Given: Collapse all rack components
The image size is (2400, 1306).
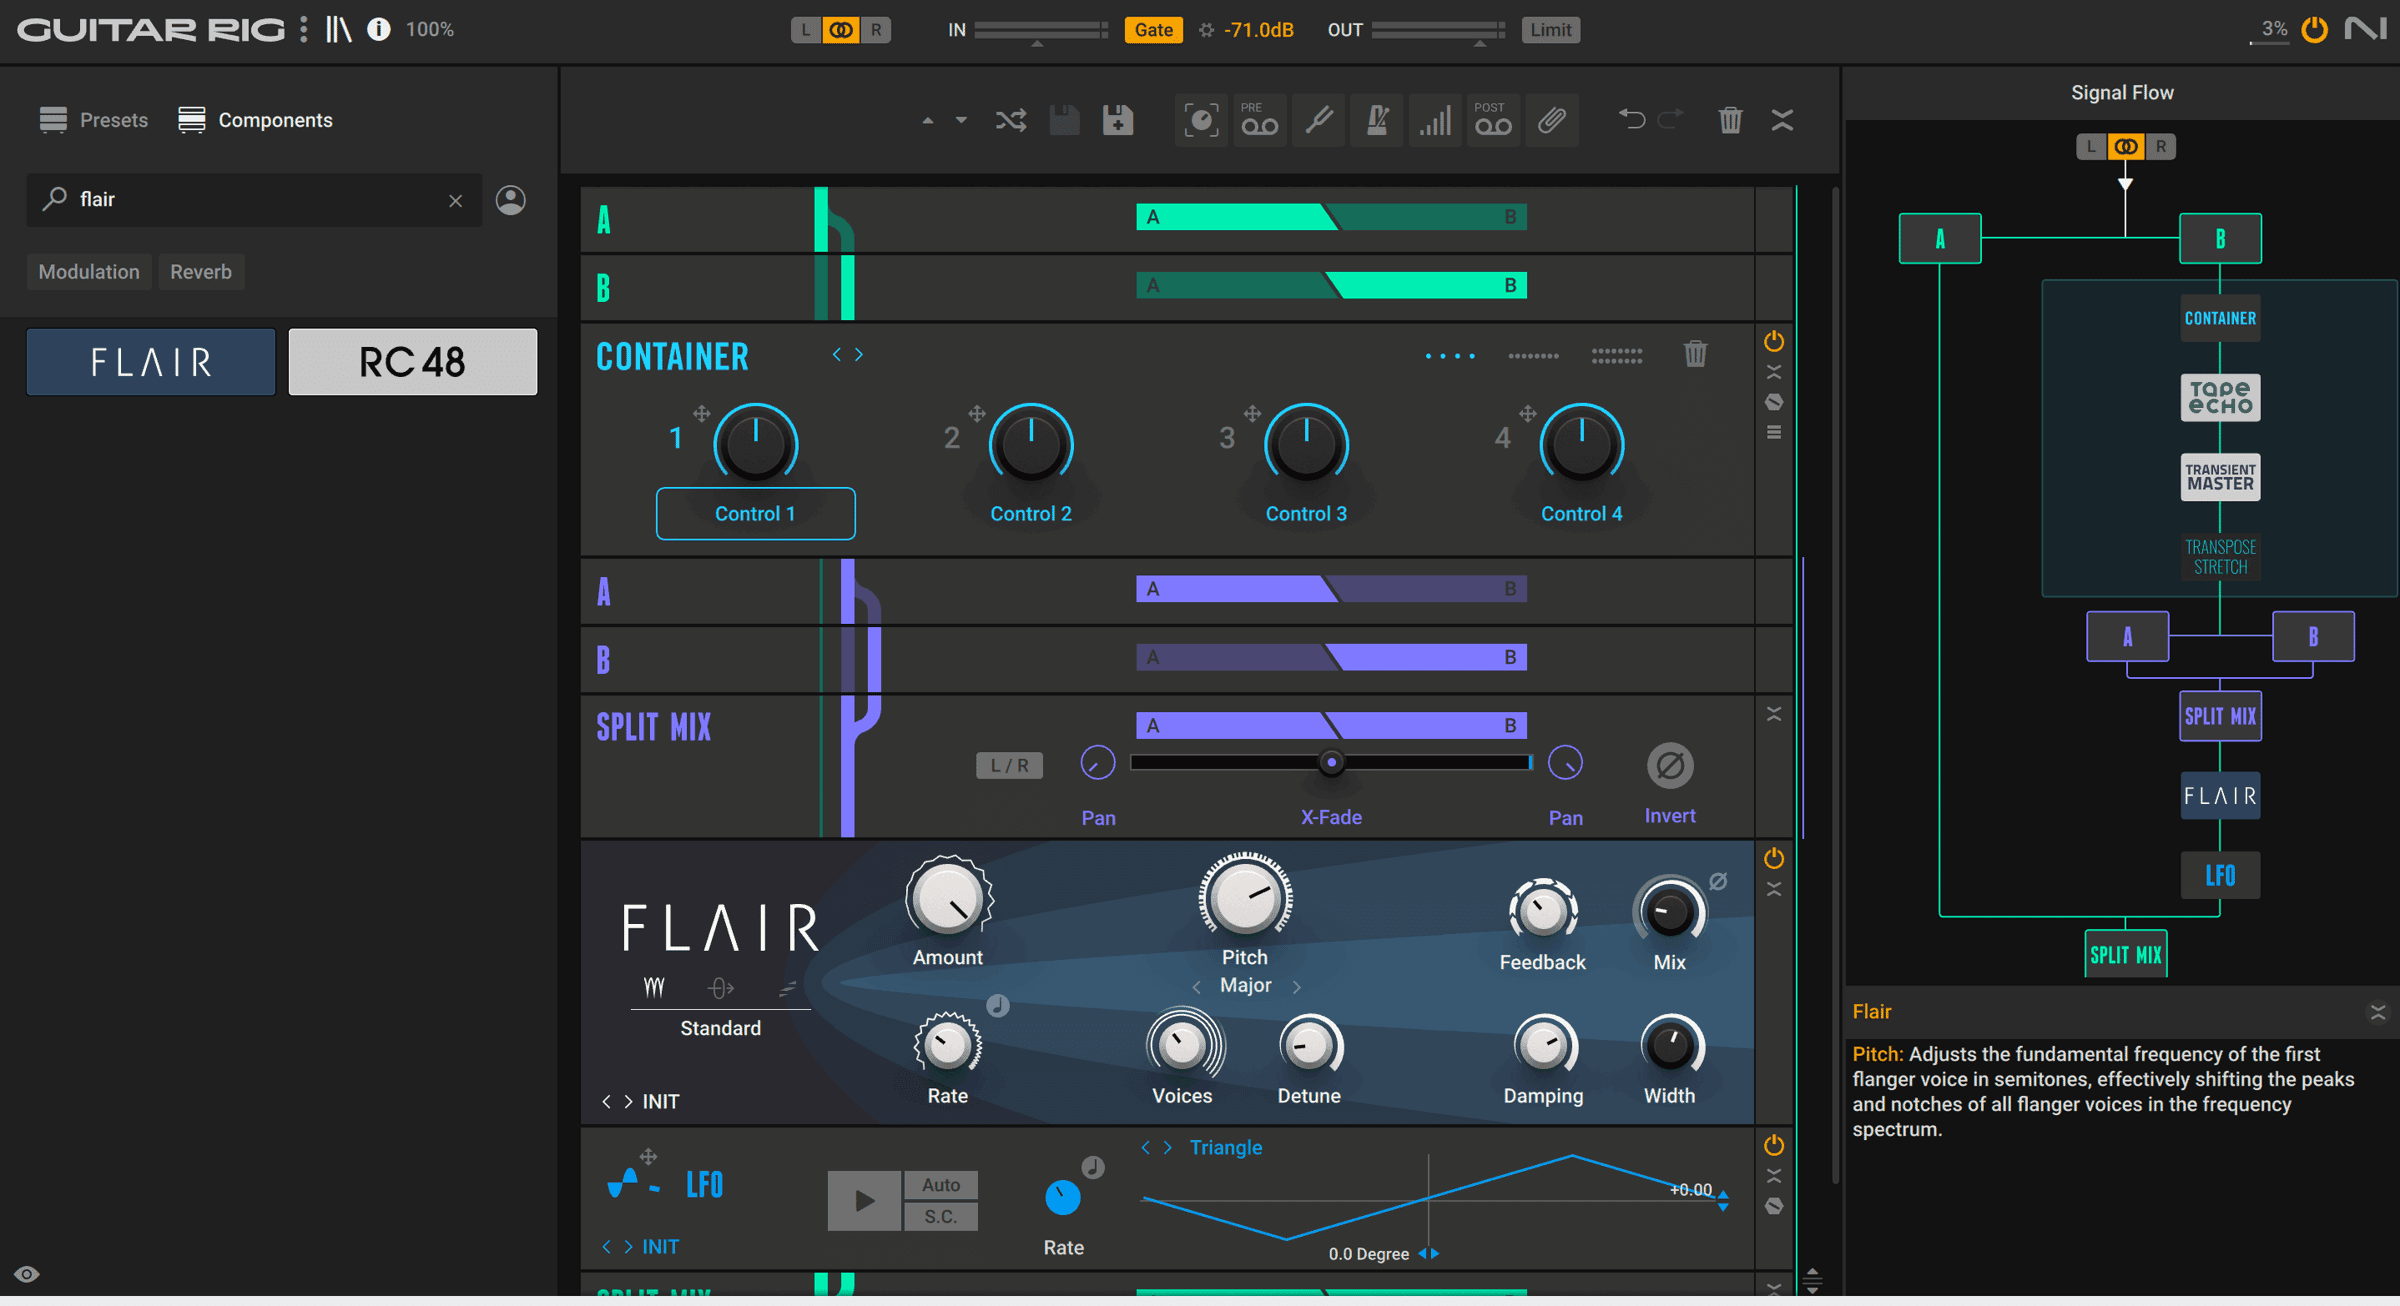Looking at the screenshot, I should (1782, 120).
